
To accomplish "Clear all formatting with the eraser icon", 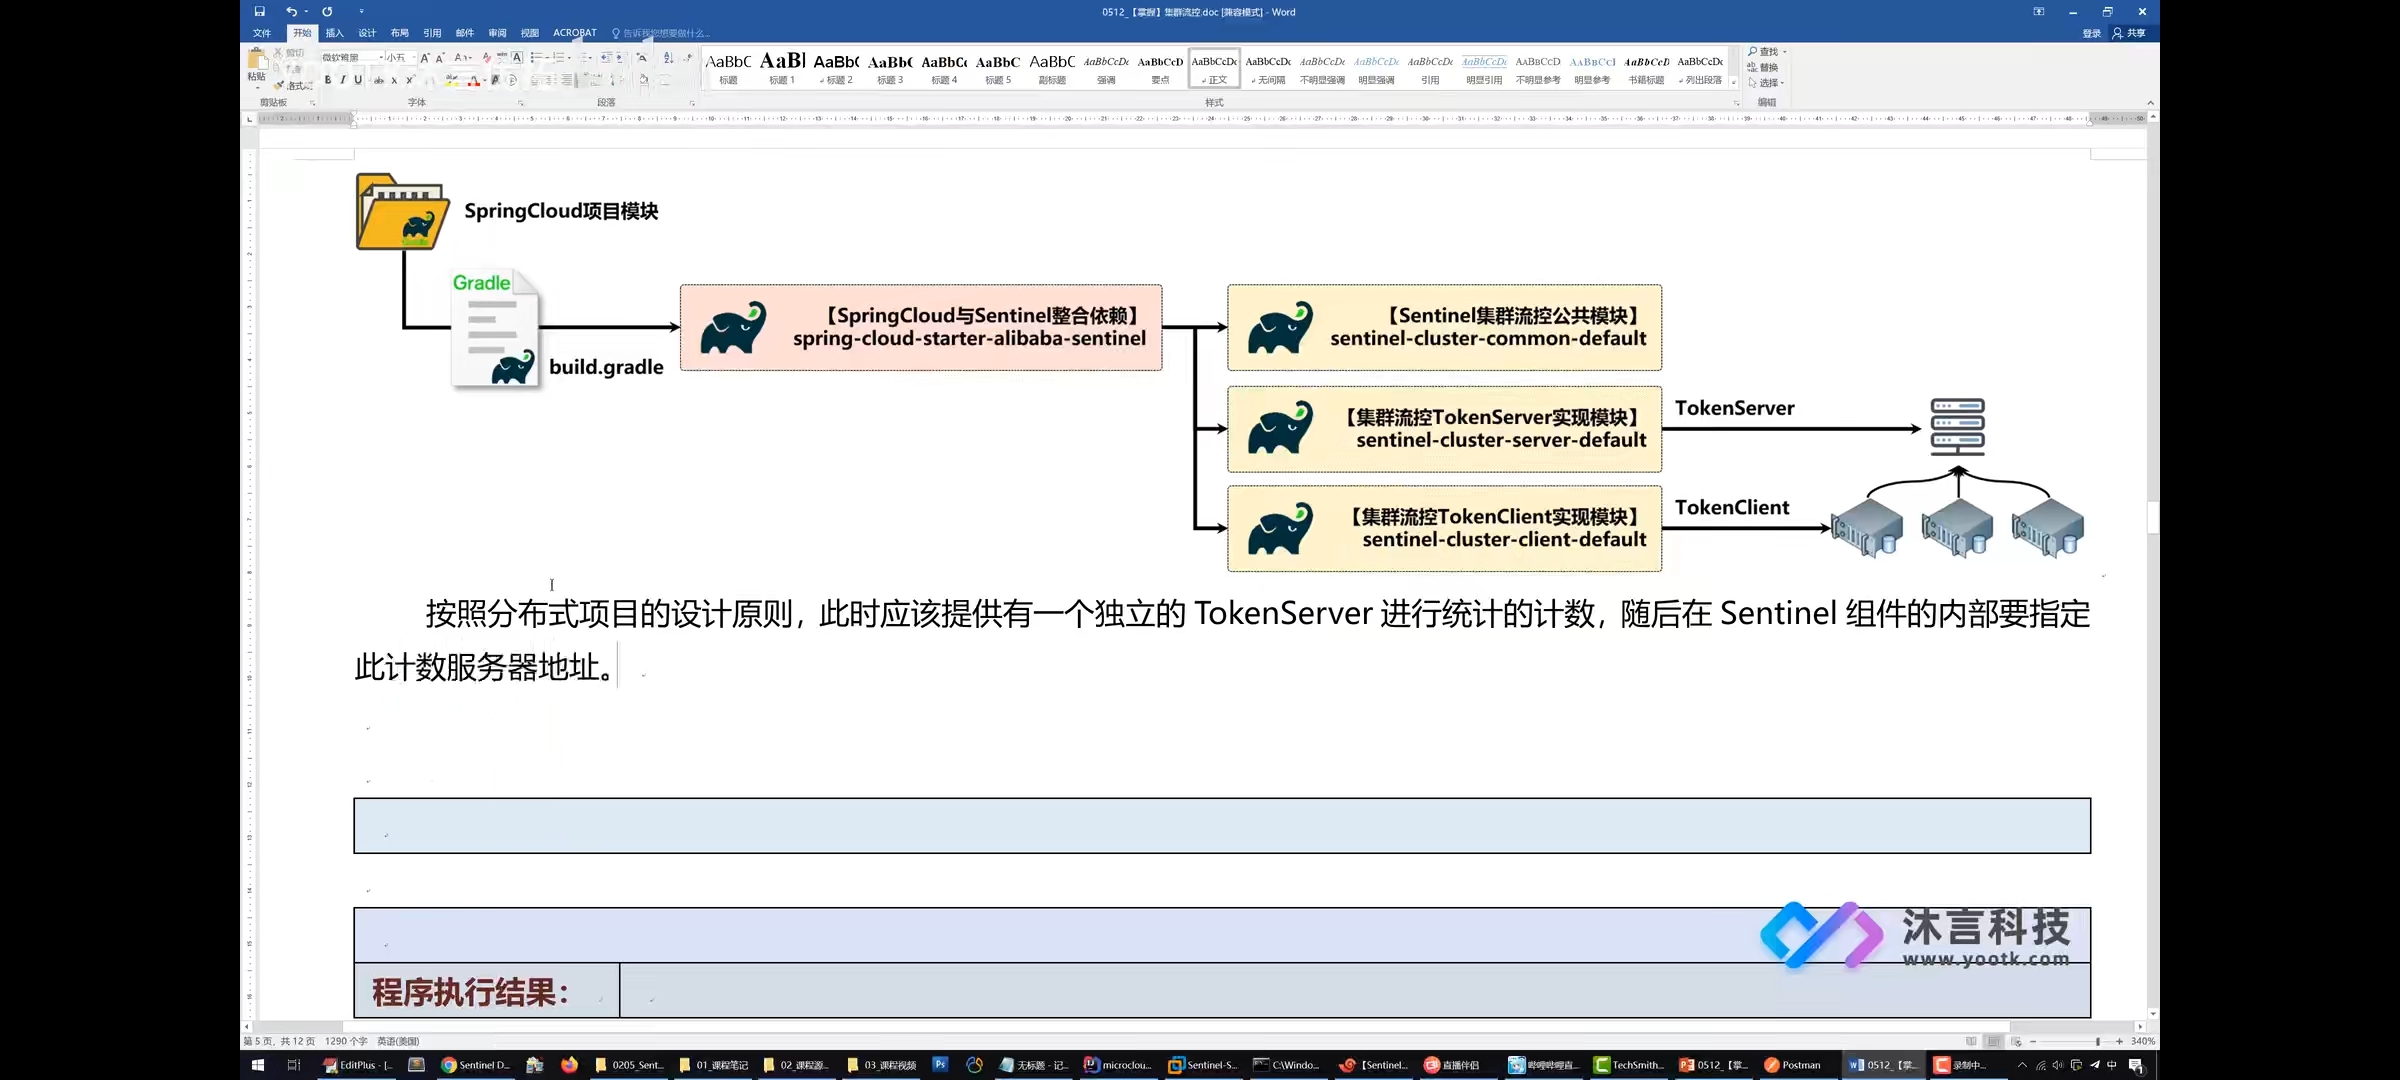I will 487,58.
